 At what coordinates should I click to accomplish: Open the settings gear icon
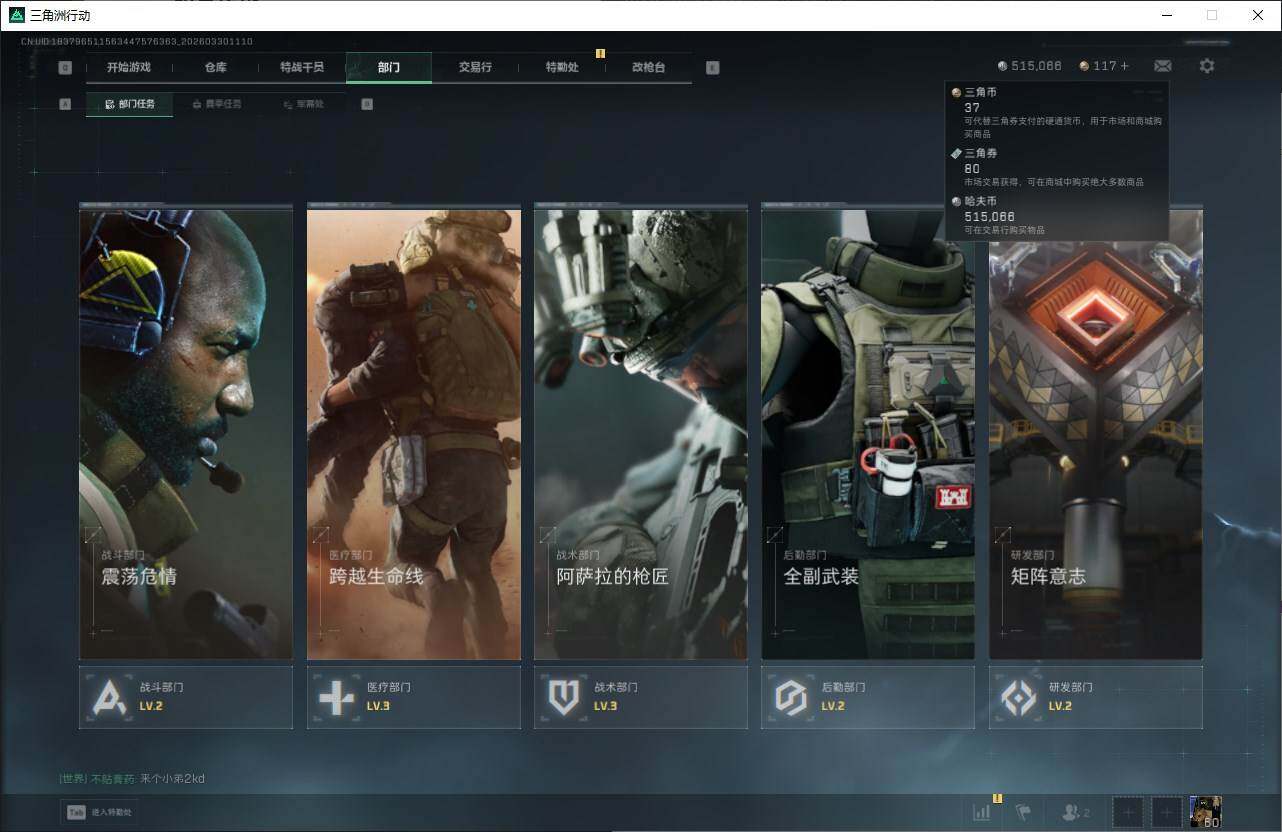[x=1207, y=66]
